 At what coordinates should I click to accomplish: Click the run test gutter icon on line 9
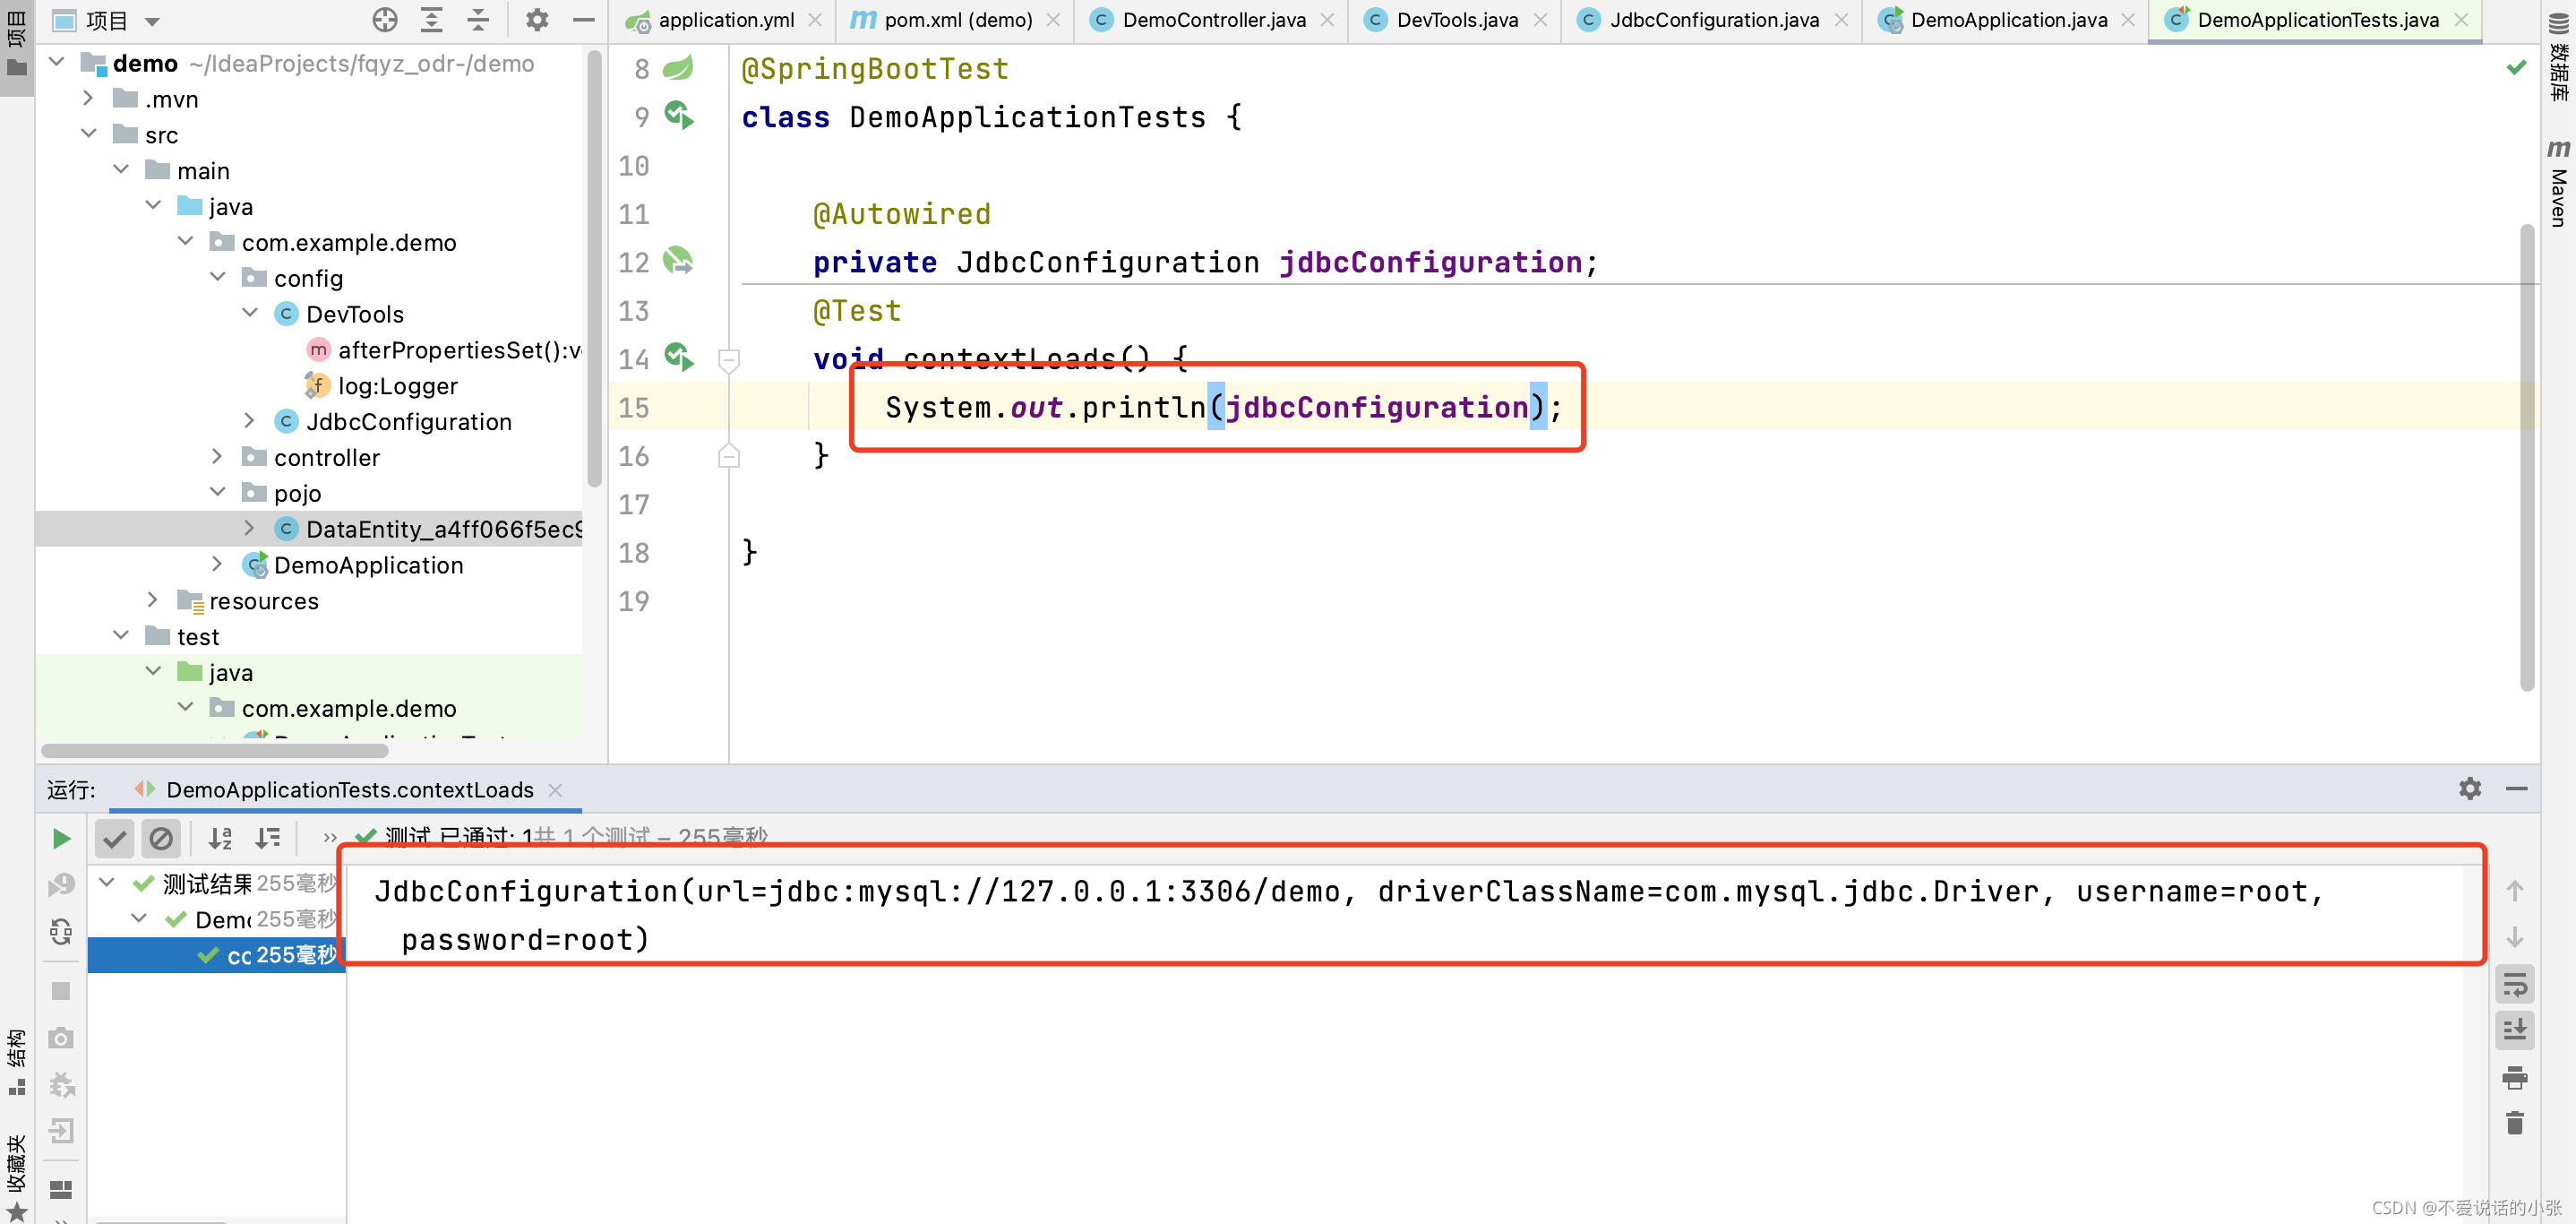(679, 116)
